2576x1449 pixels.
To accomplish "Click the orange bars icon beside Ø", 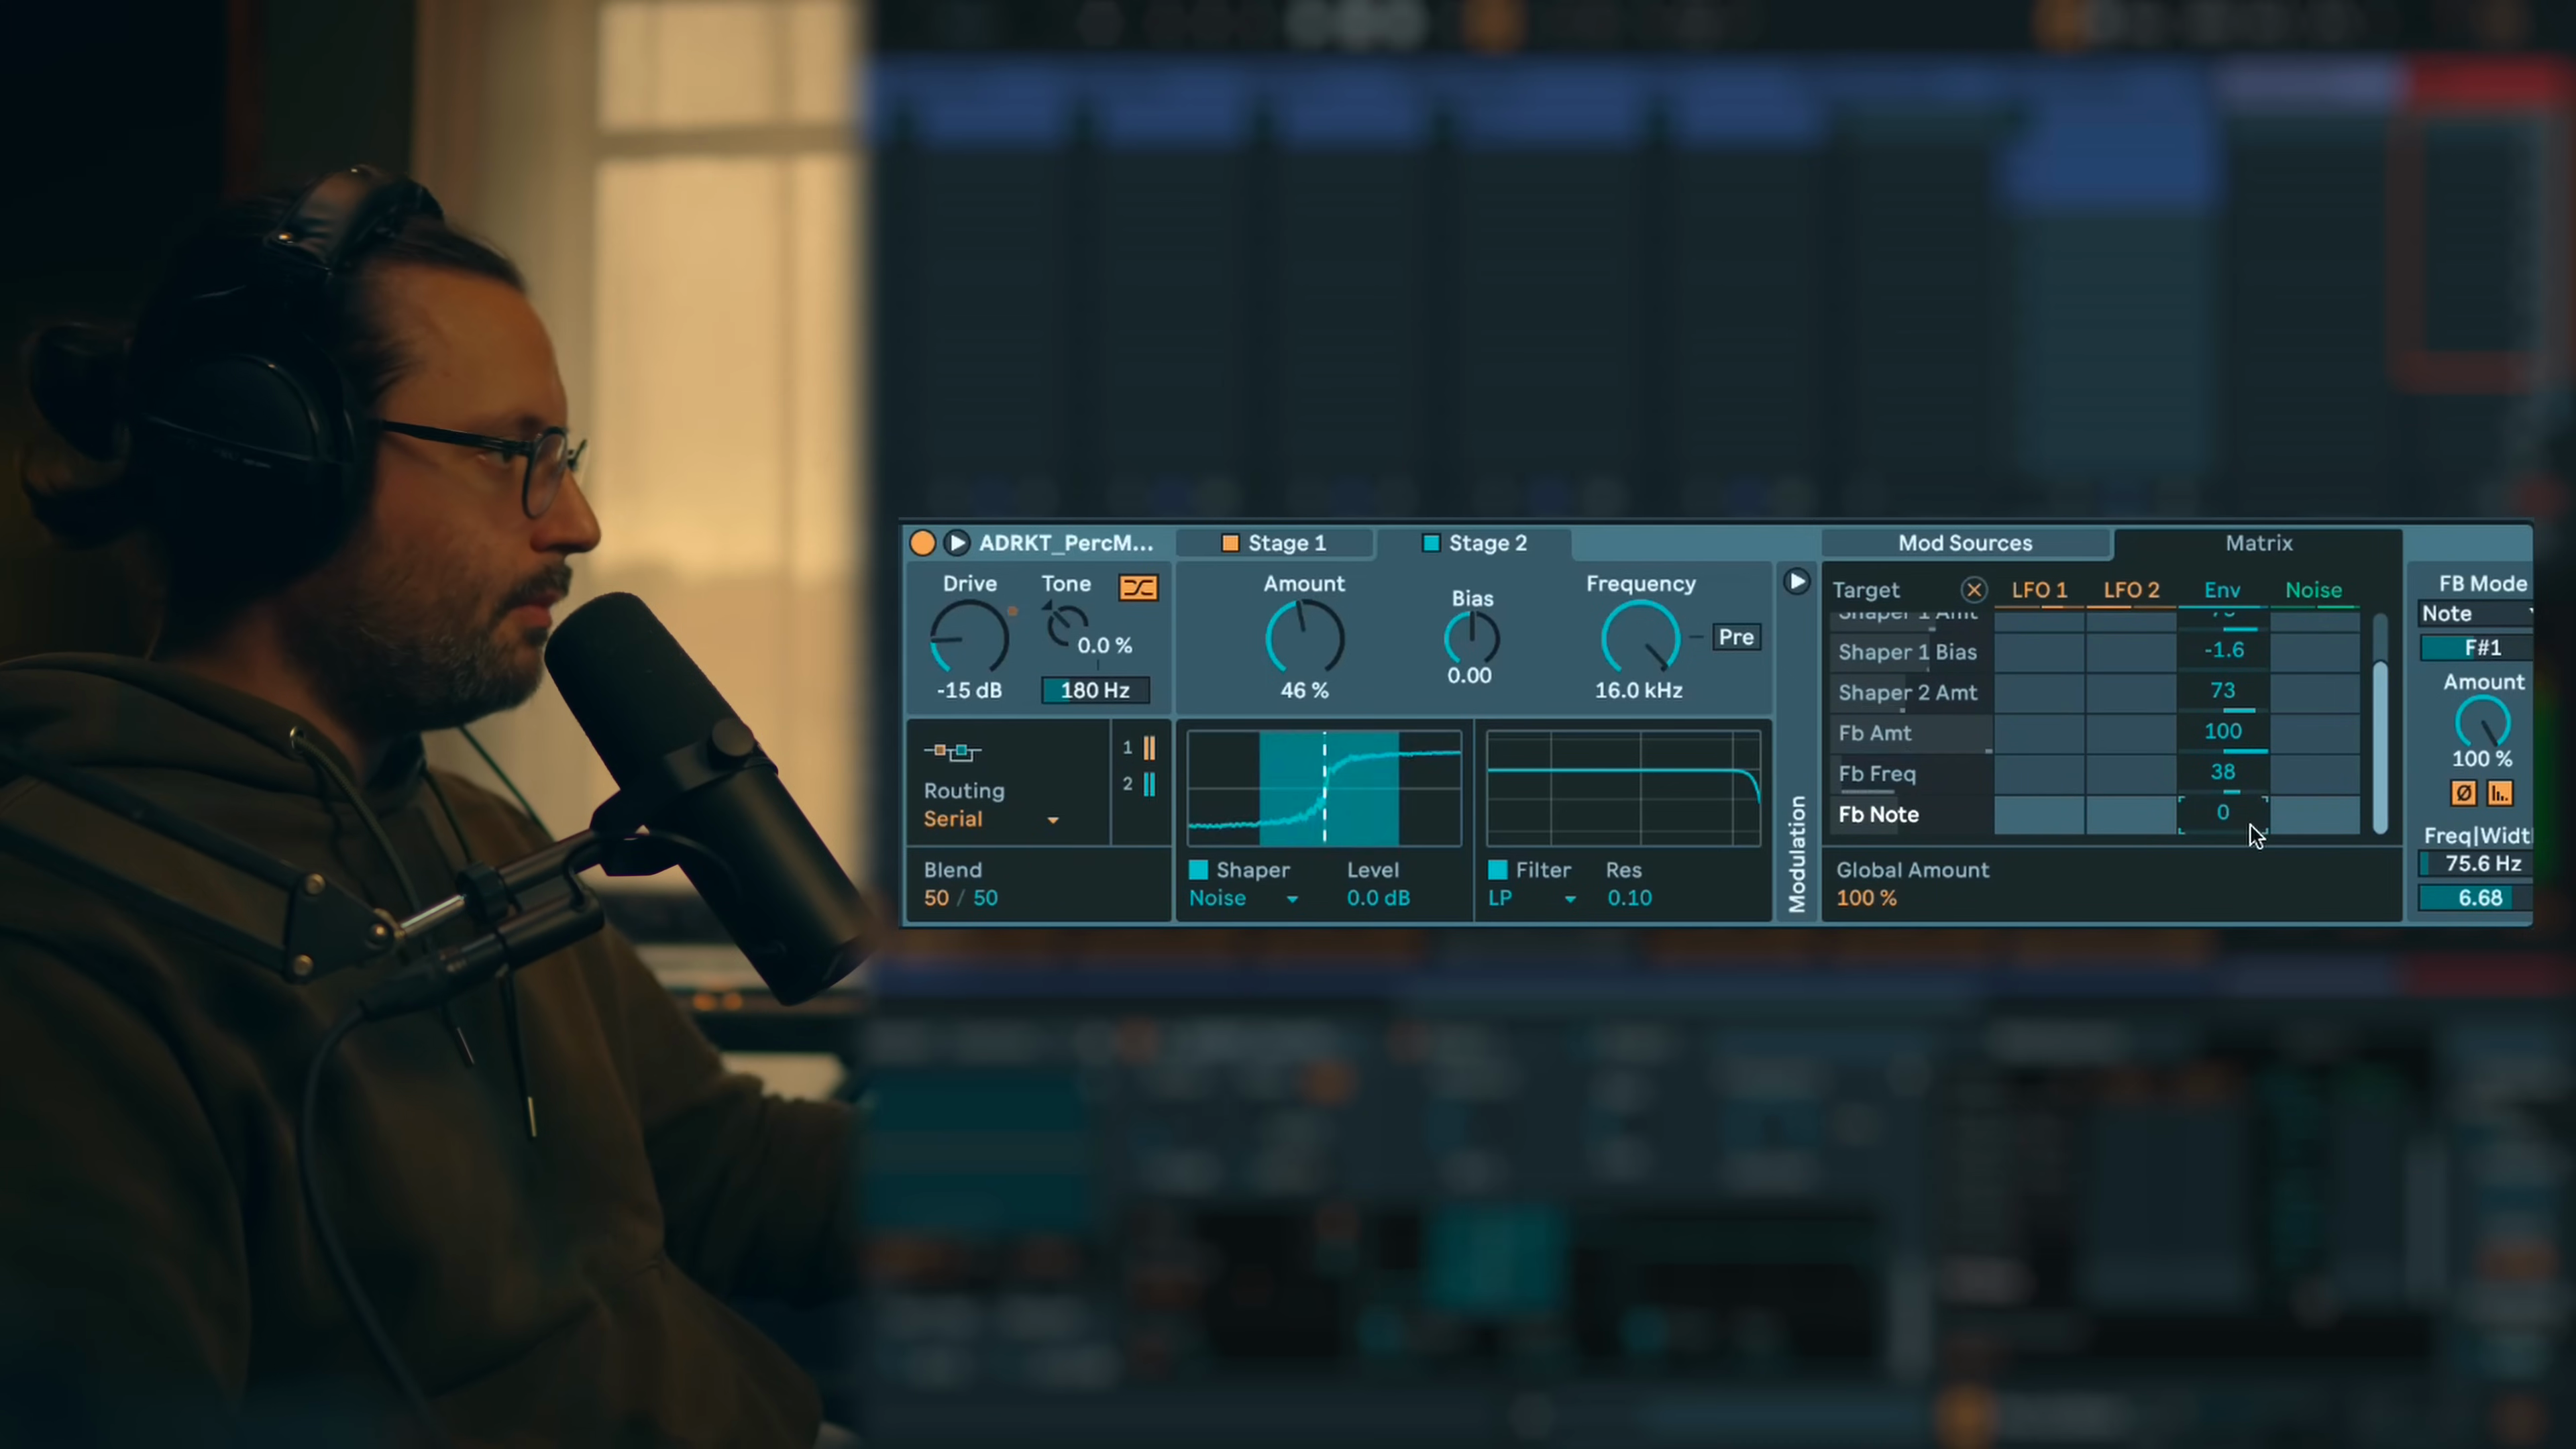I will (x=2499, y=793).
